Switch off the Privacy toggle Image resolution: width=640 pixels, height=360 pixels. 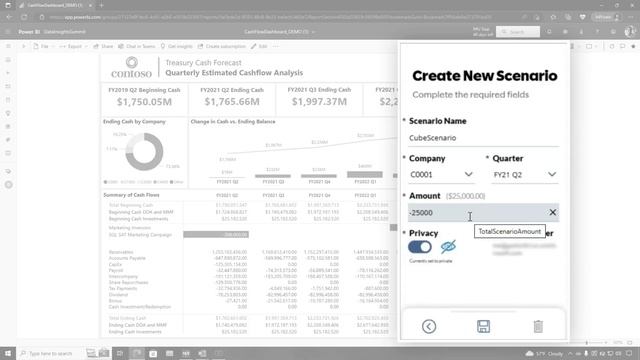point(420,247)
